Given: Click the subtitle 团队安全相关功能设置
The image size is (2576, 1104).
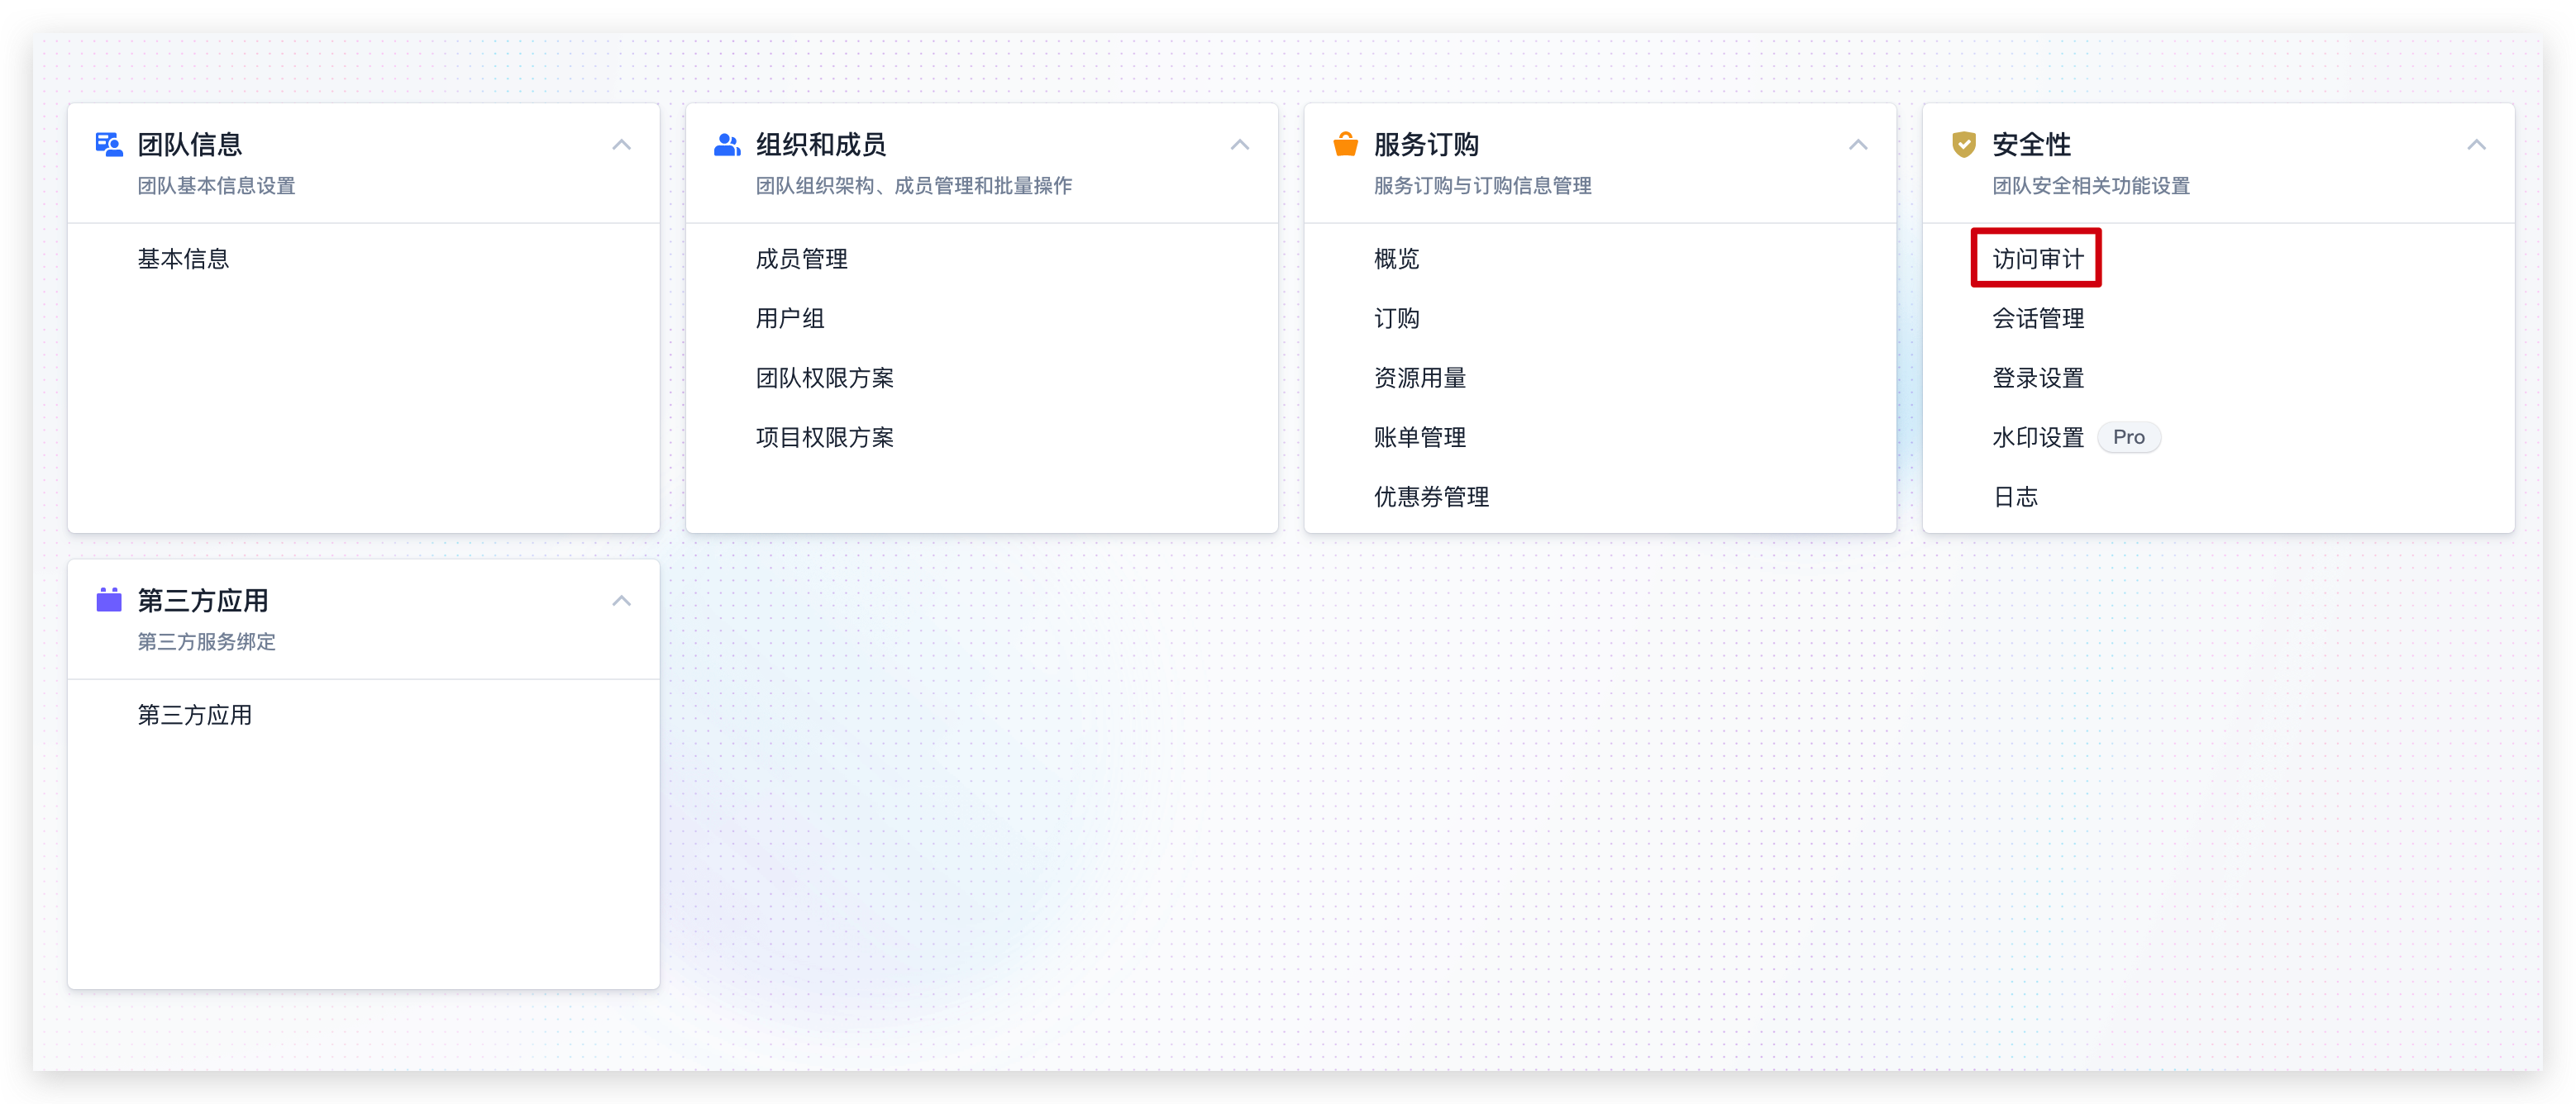Looking at the screenshot, I should 2090,186.
